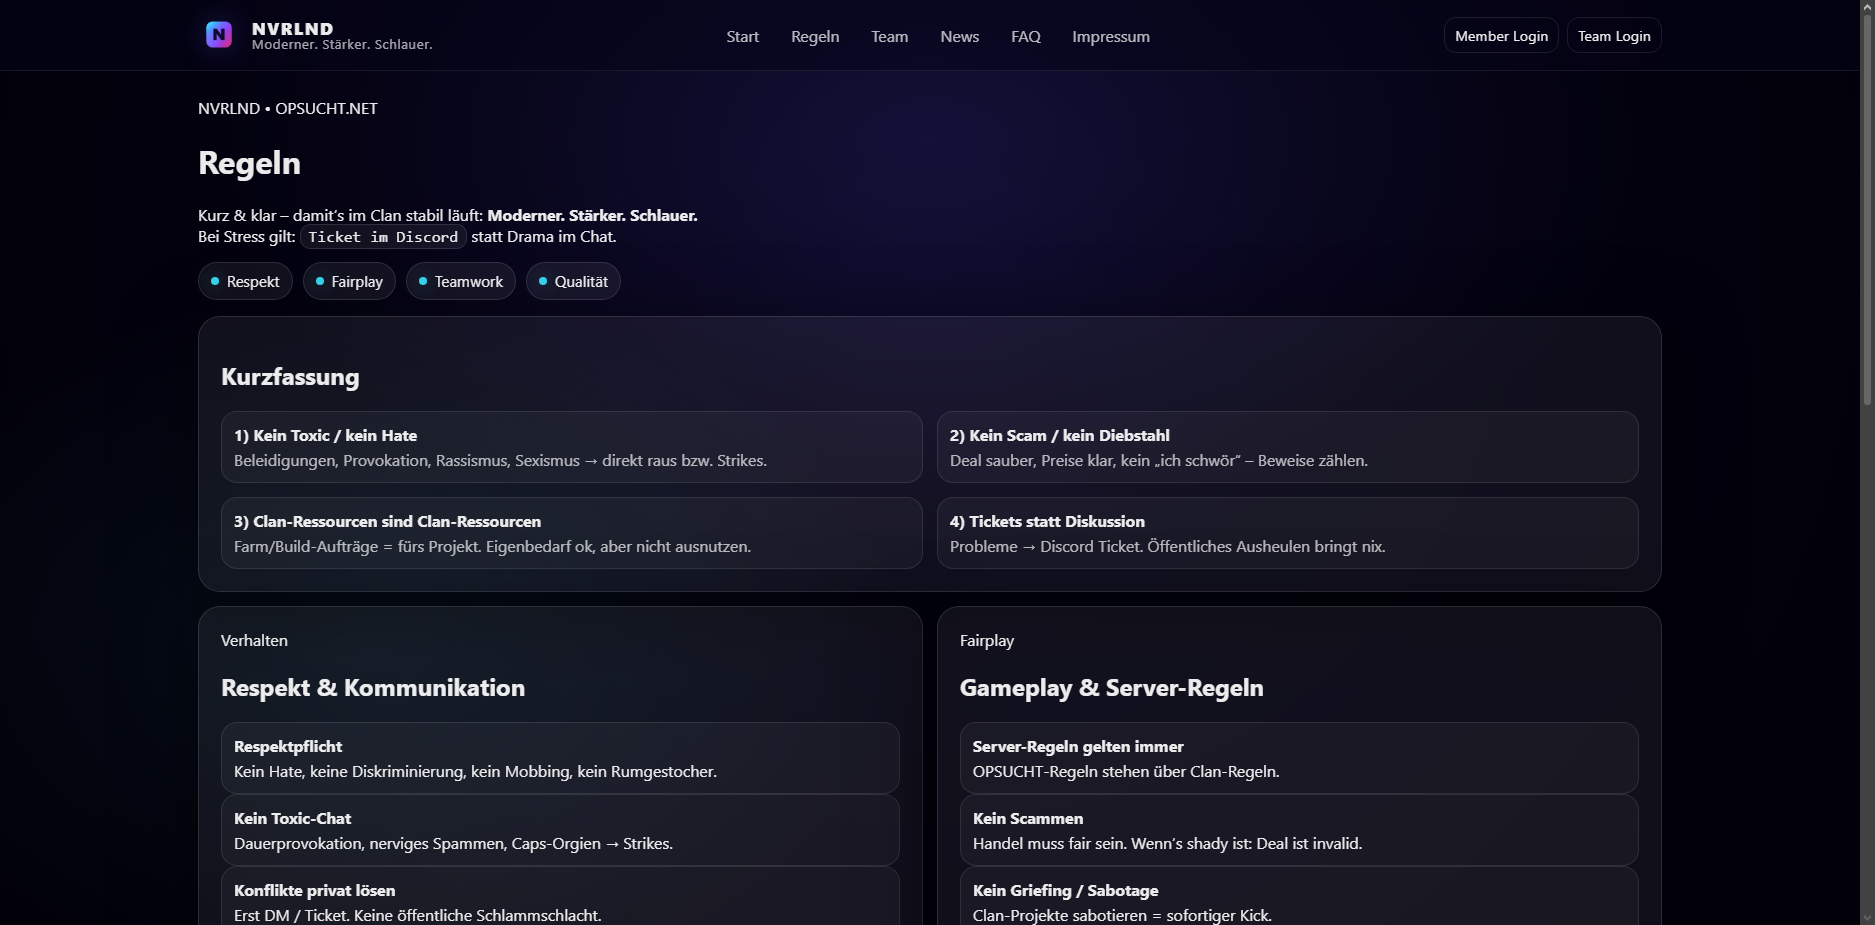Viewport: 1875px width, 925px height.
Task: Click the NVRLND logo icon
Action: [x=219, y=35]
